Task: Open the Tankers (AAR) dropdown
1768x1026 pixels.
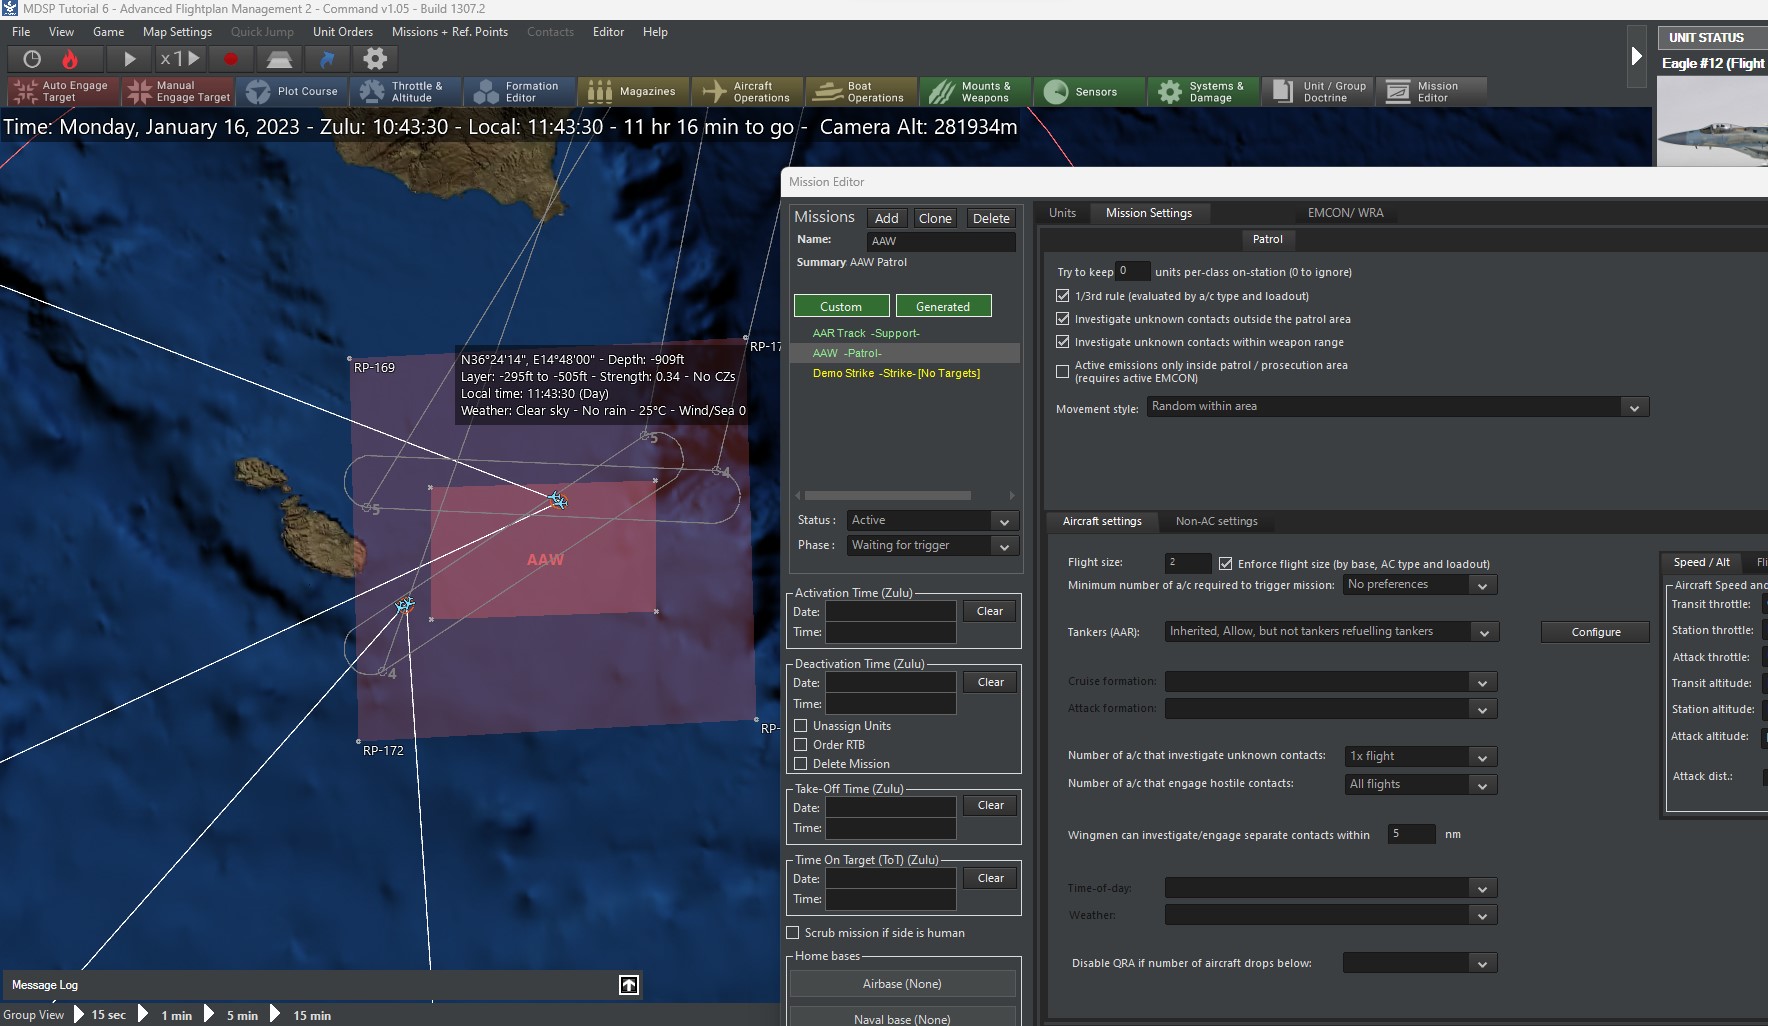Action: tap(1484, 632)
